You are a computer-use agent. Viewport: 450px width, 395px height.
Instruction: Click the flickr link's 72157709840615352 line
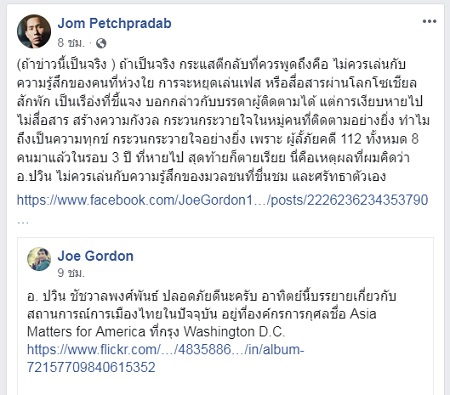click(91, 367)
